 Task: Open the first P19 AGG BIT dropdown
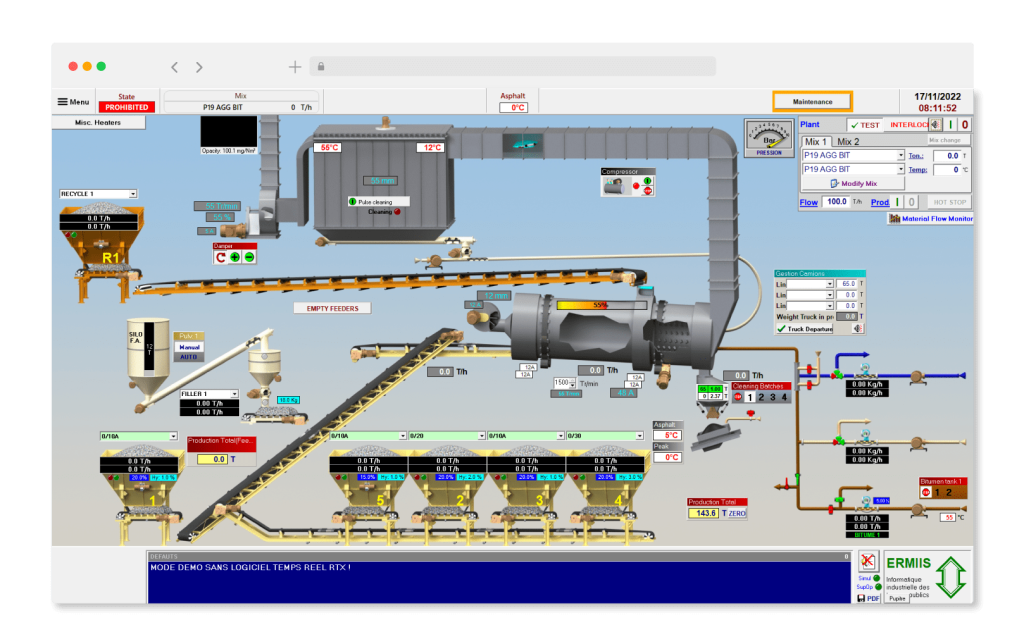(900, 156)
